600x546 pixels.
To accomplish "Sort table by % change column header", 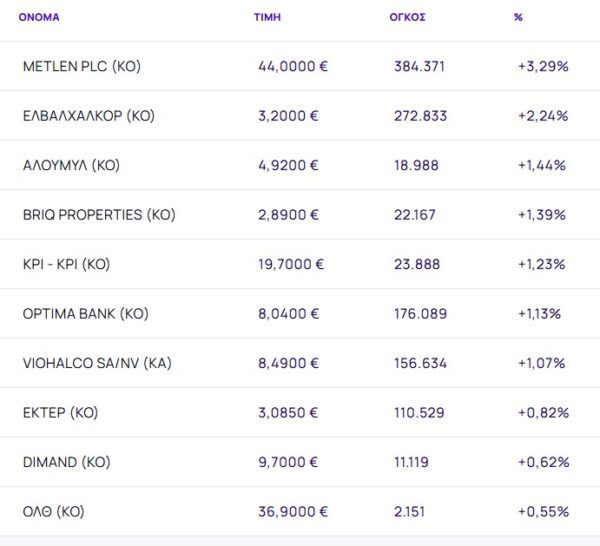I will 518,17.
